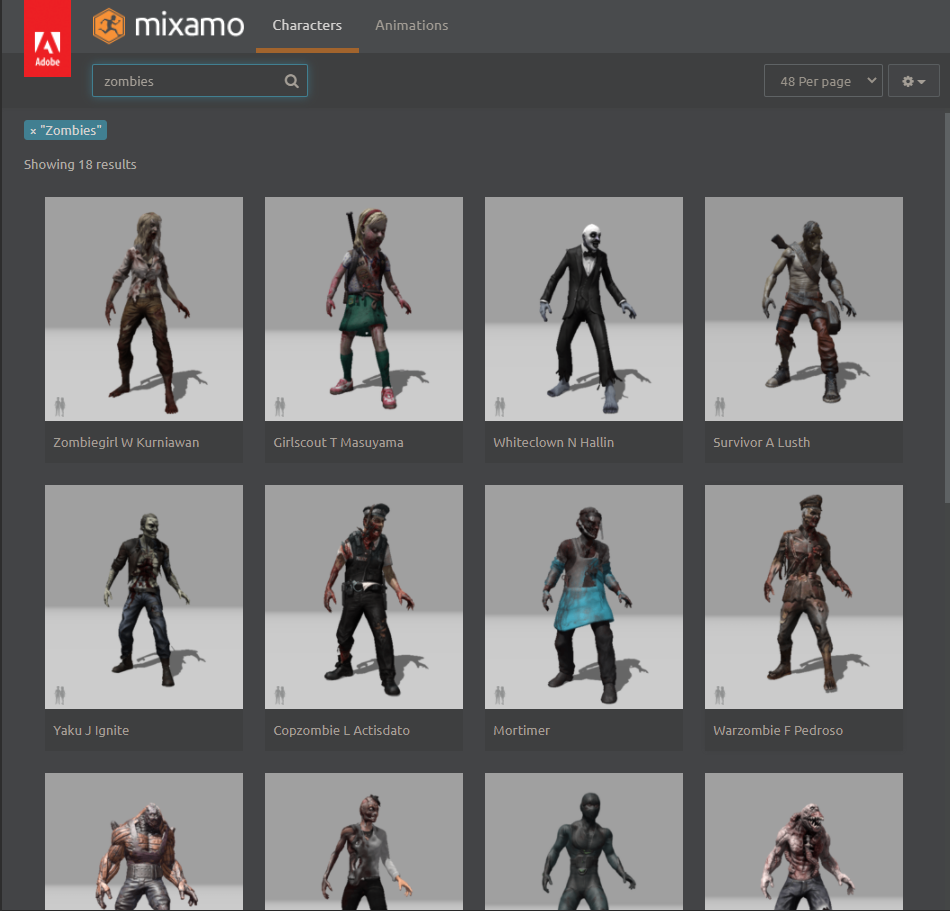Click the vertical page scrollbar

click(x=947, y=308)
